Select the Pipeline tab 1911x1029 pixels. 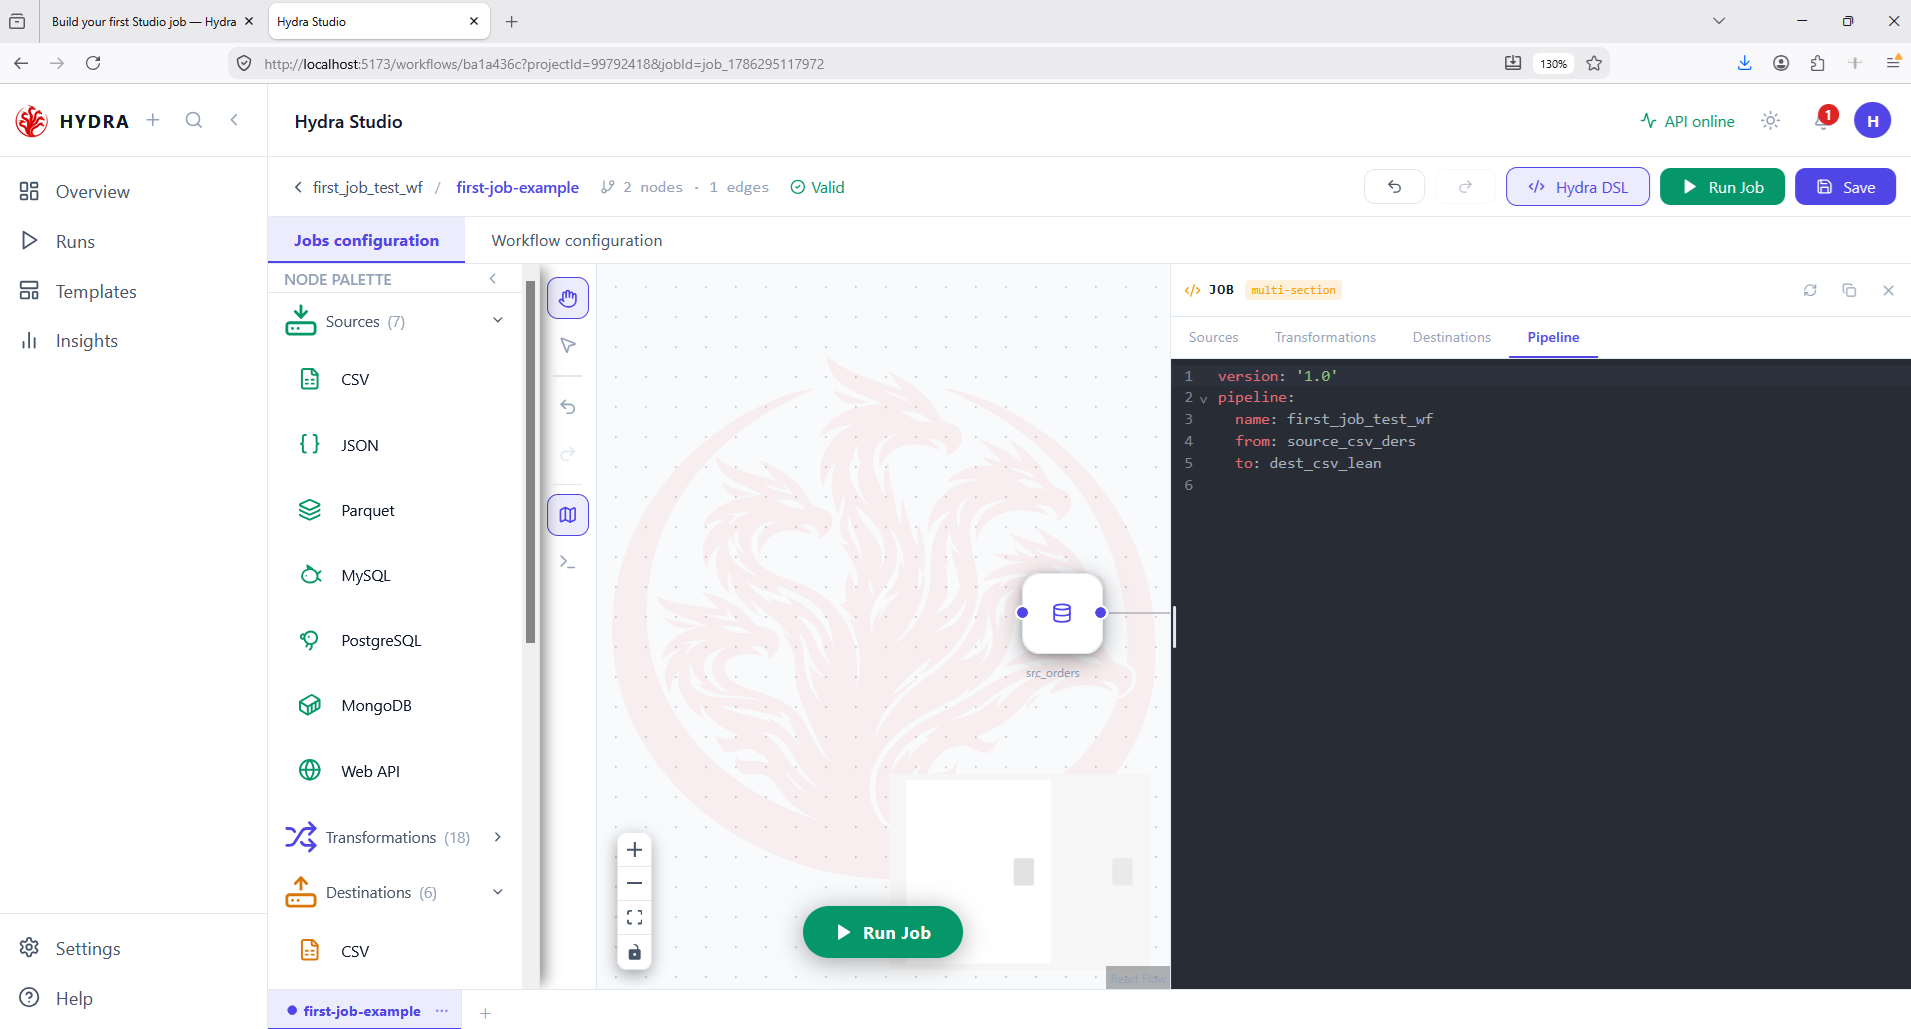pyautogui.click(x=1553, y=337)
